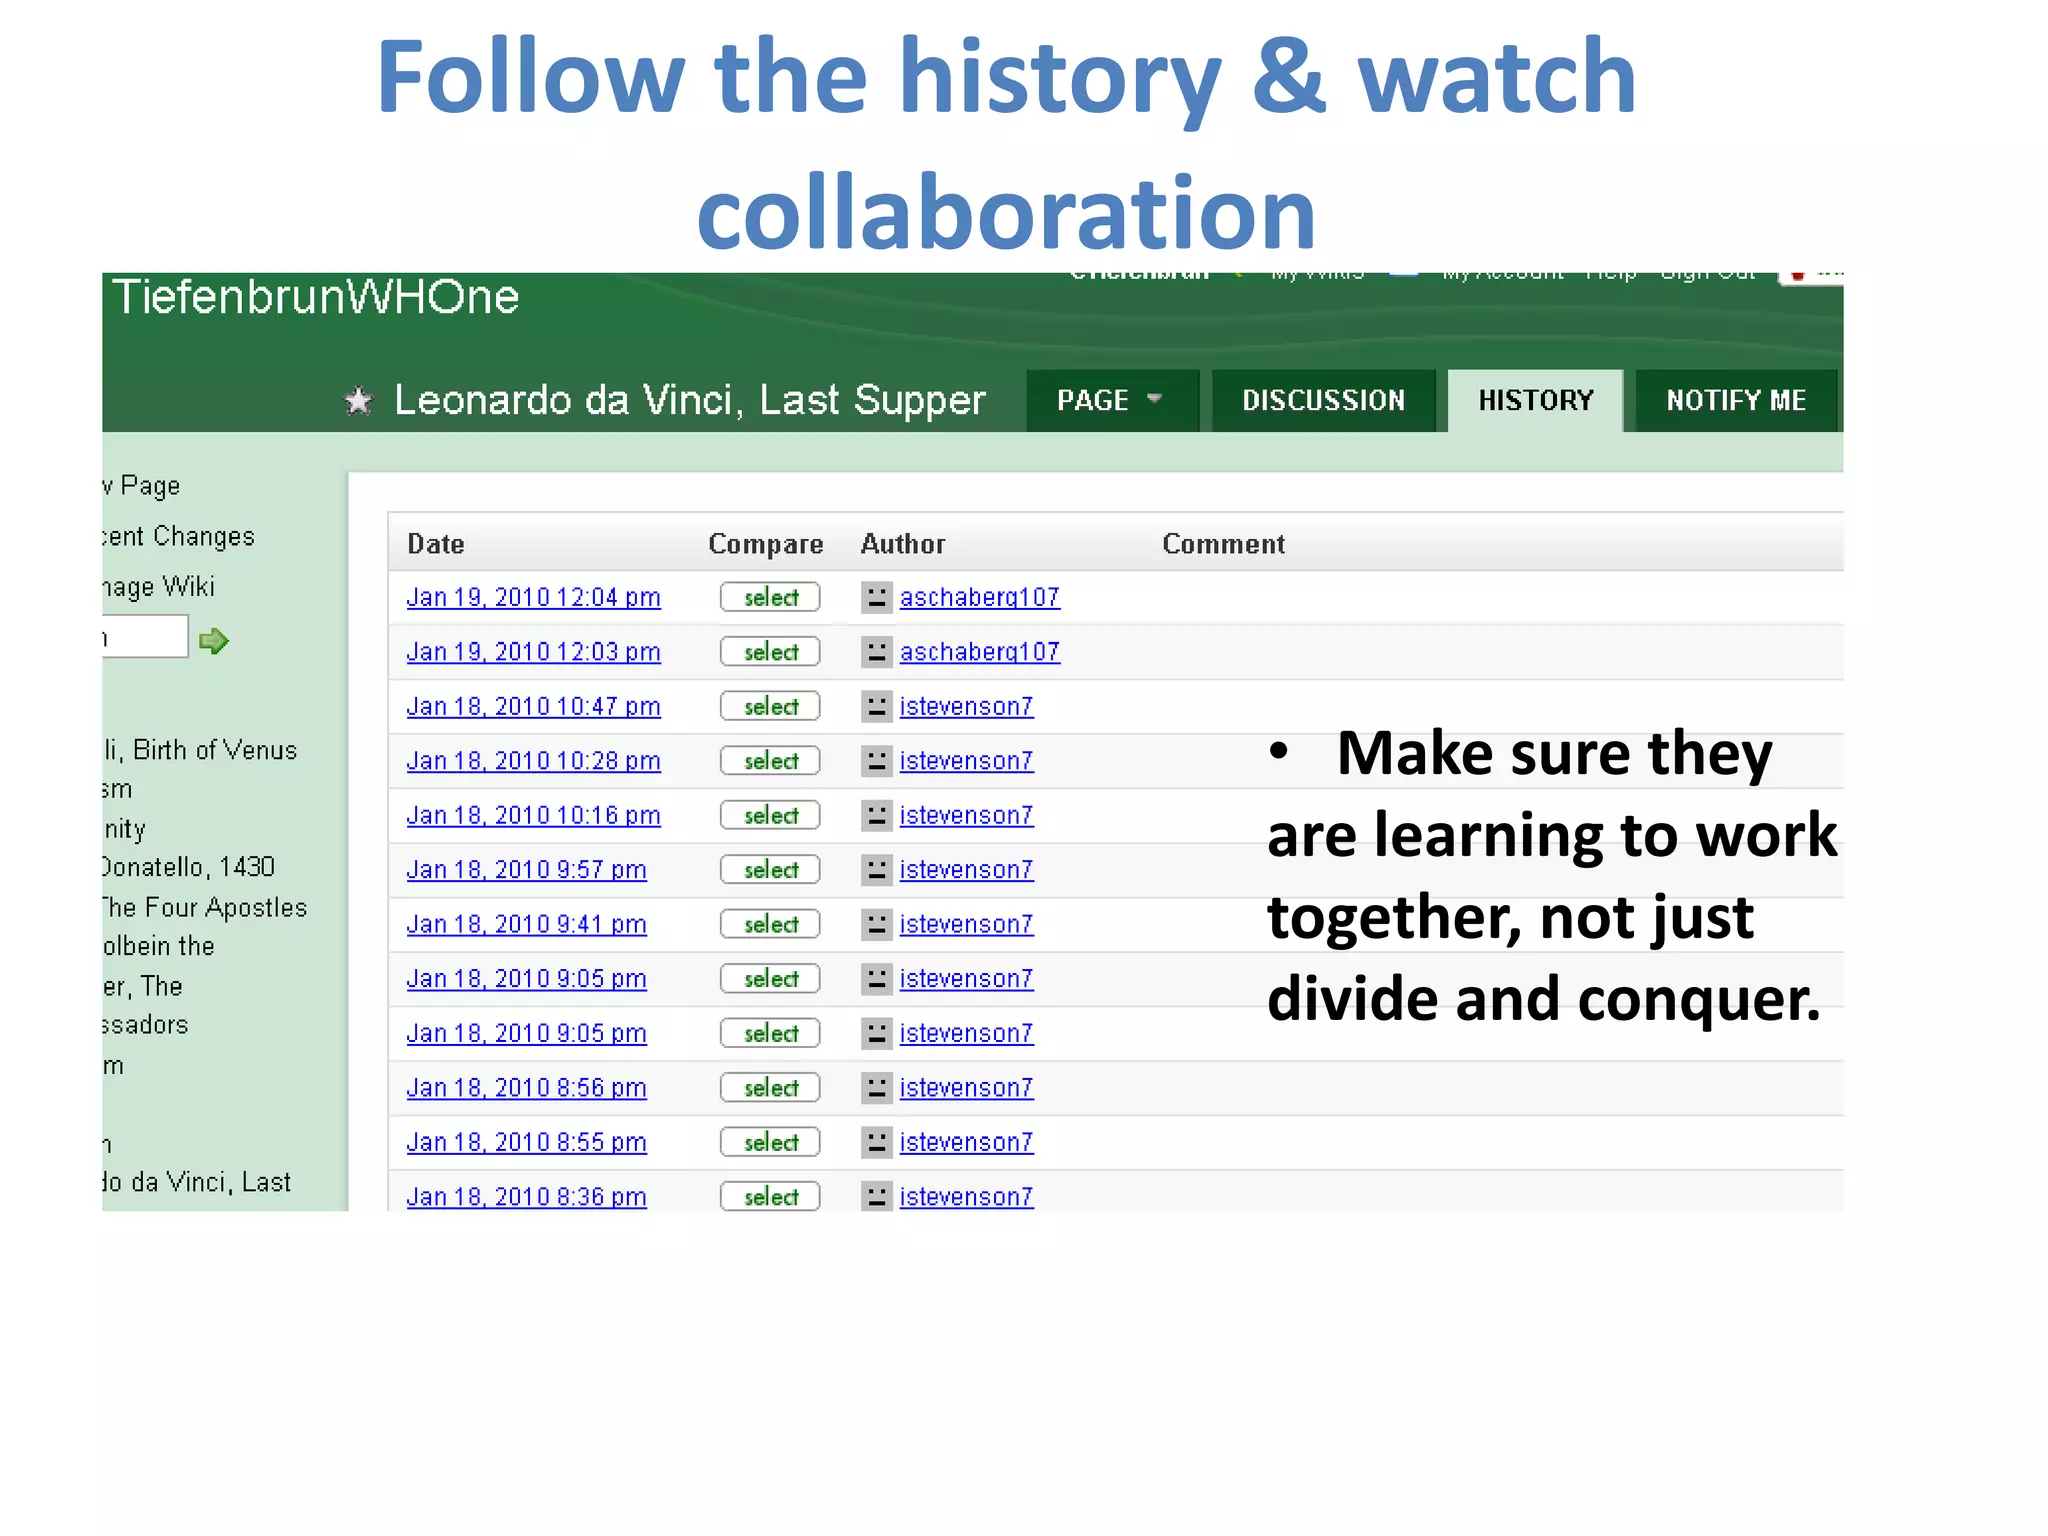Open New Page link in sidebar
The width and height of the screenshot is (2048, 1536).
[142, 486]
